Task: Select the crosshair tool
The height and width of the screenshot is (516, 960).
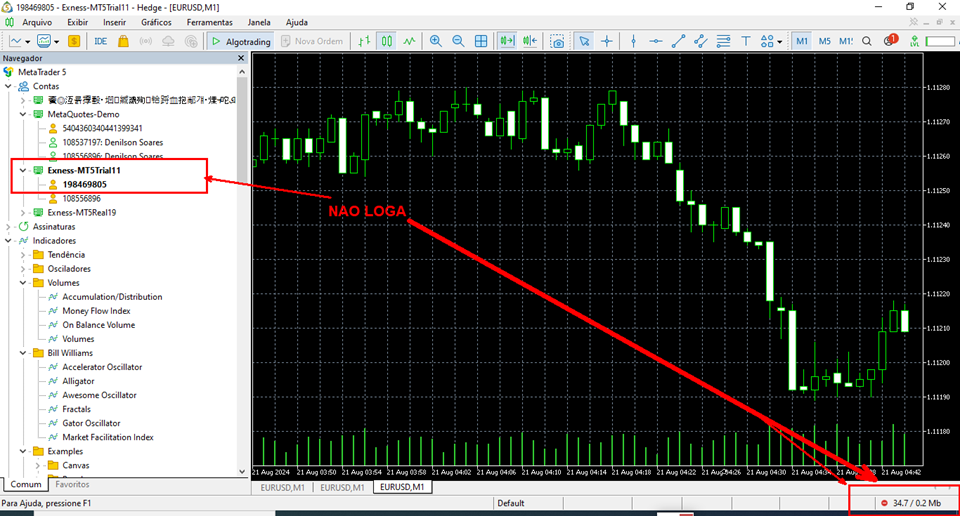Action: pyautogui.click(x=607, y=41)
